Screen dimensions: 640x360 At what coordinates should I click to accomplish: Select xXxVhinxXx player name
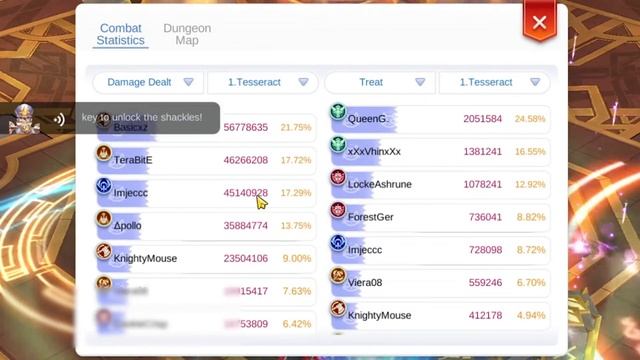click(374, 151)
